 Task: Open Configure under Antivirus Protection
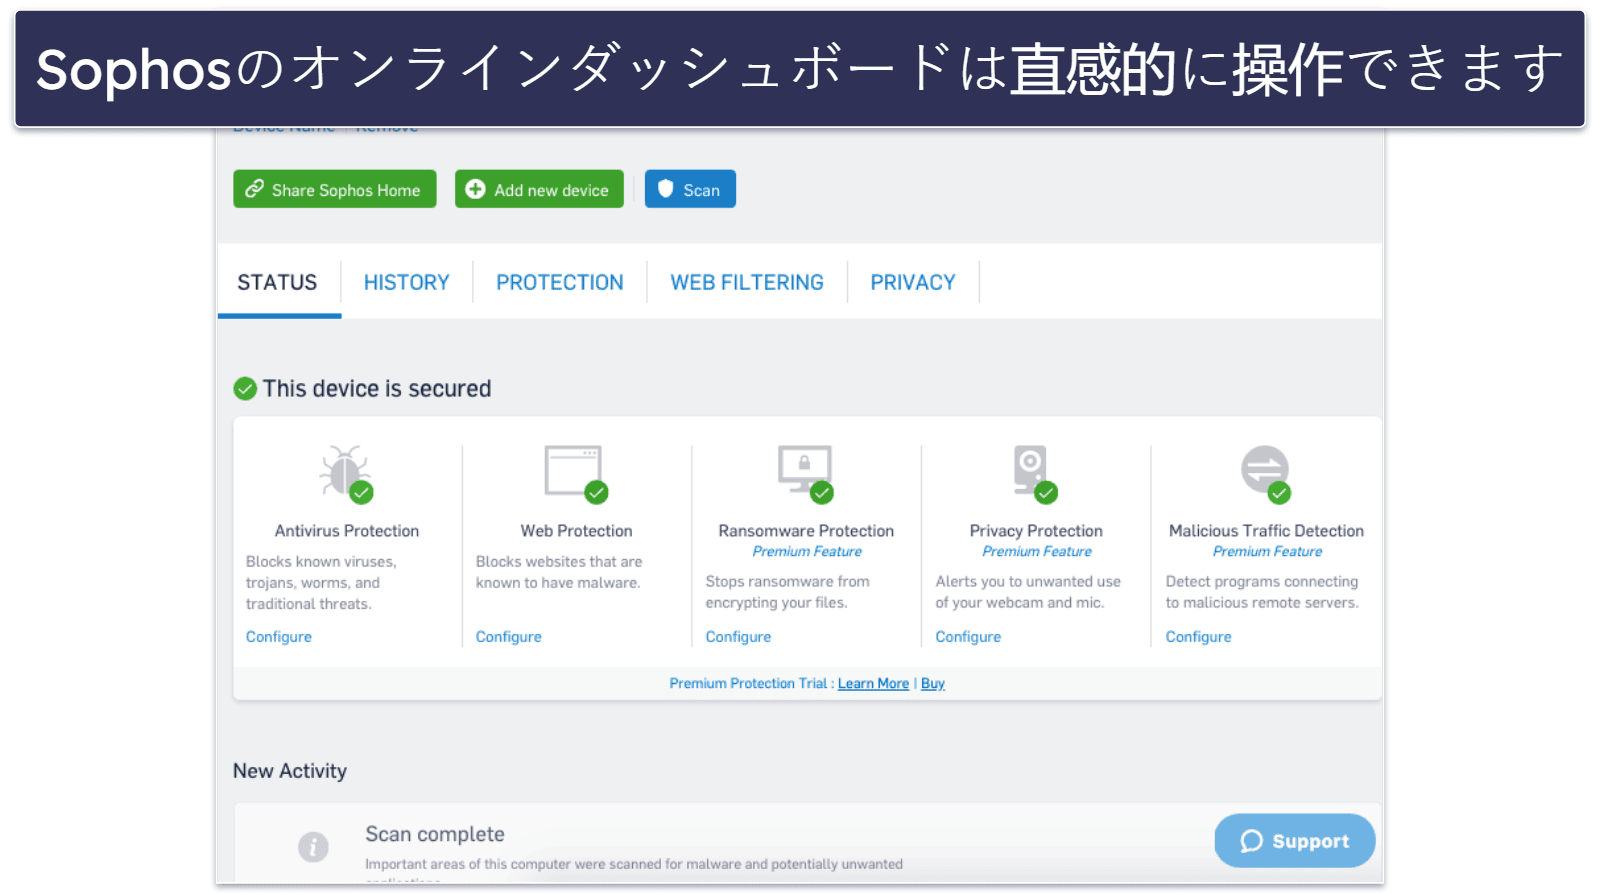279,637
